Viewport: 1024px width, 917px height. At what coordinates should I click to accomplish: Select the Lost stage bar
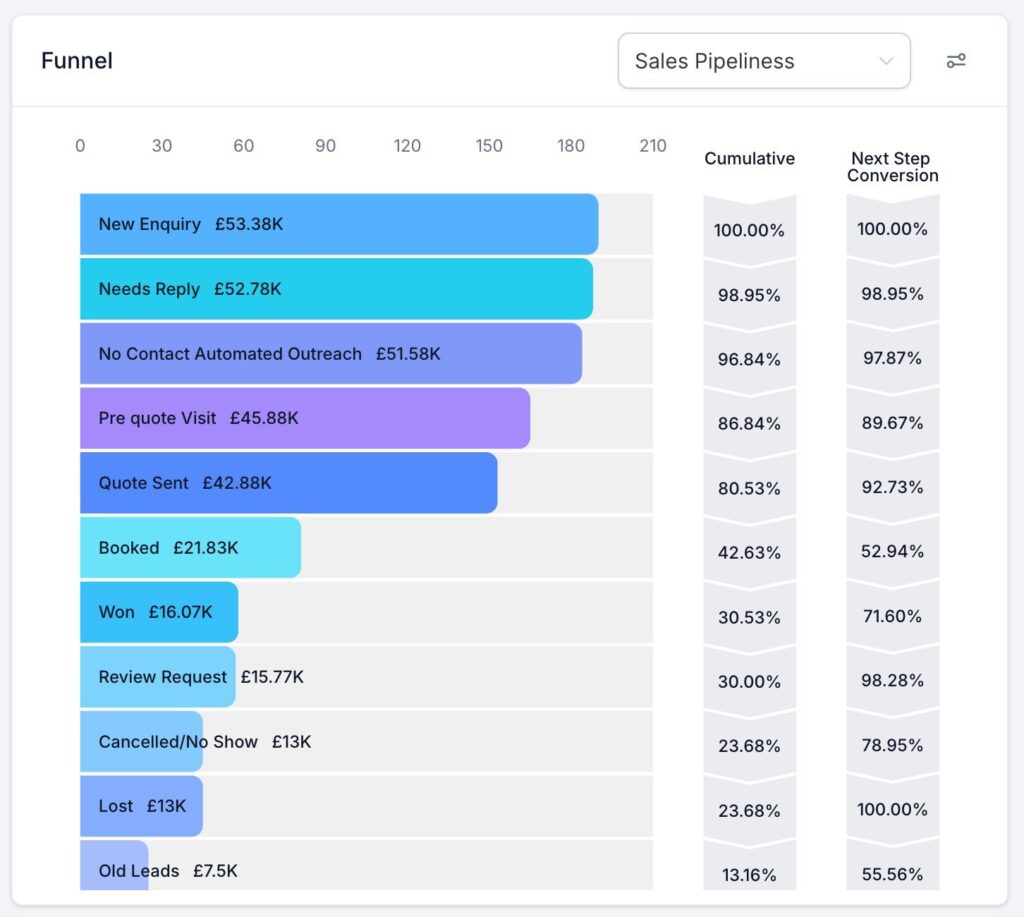pos(141,806)
